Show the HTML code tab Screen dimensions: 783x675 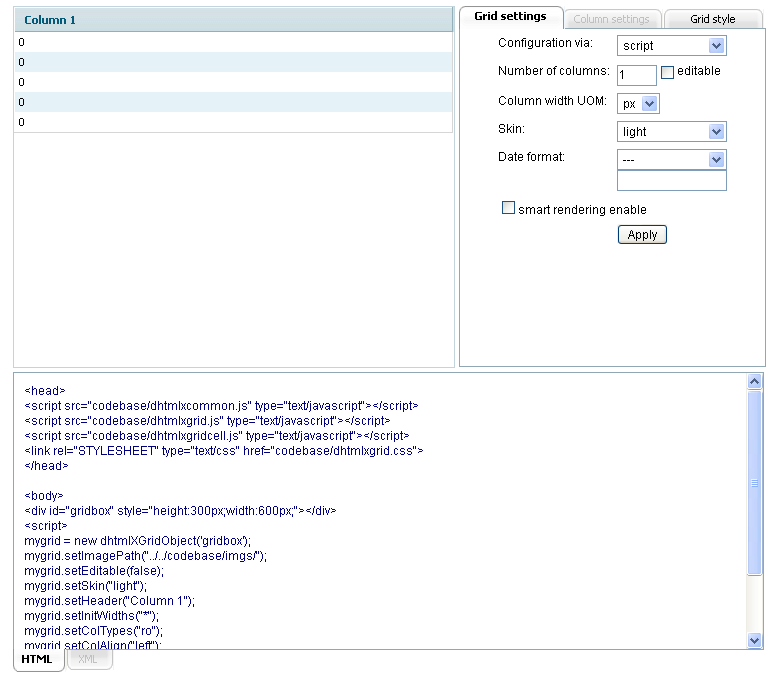point(38,660)
